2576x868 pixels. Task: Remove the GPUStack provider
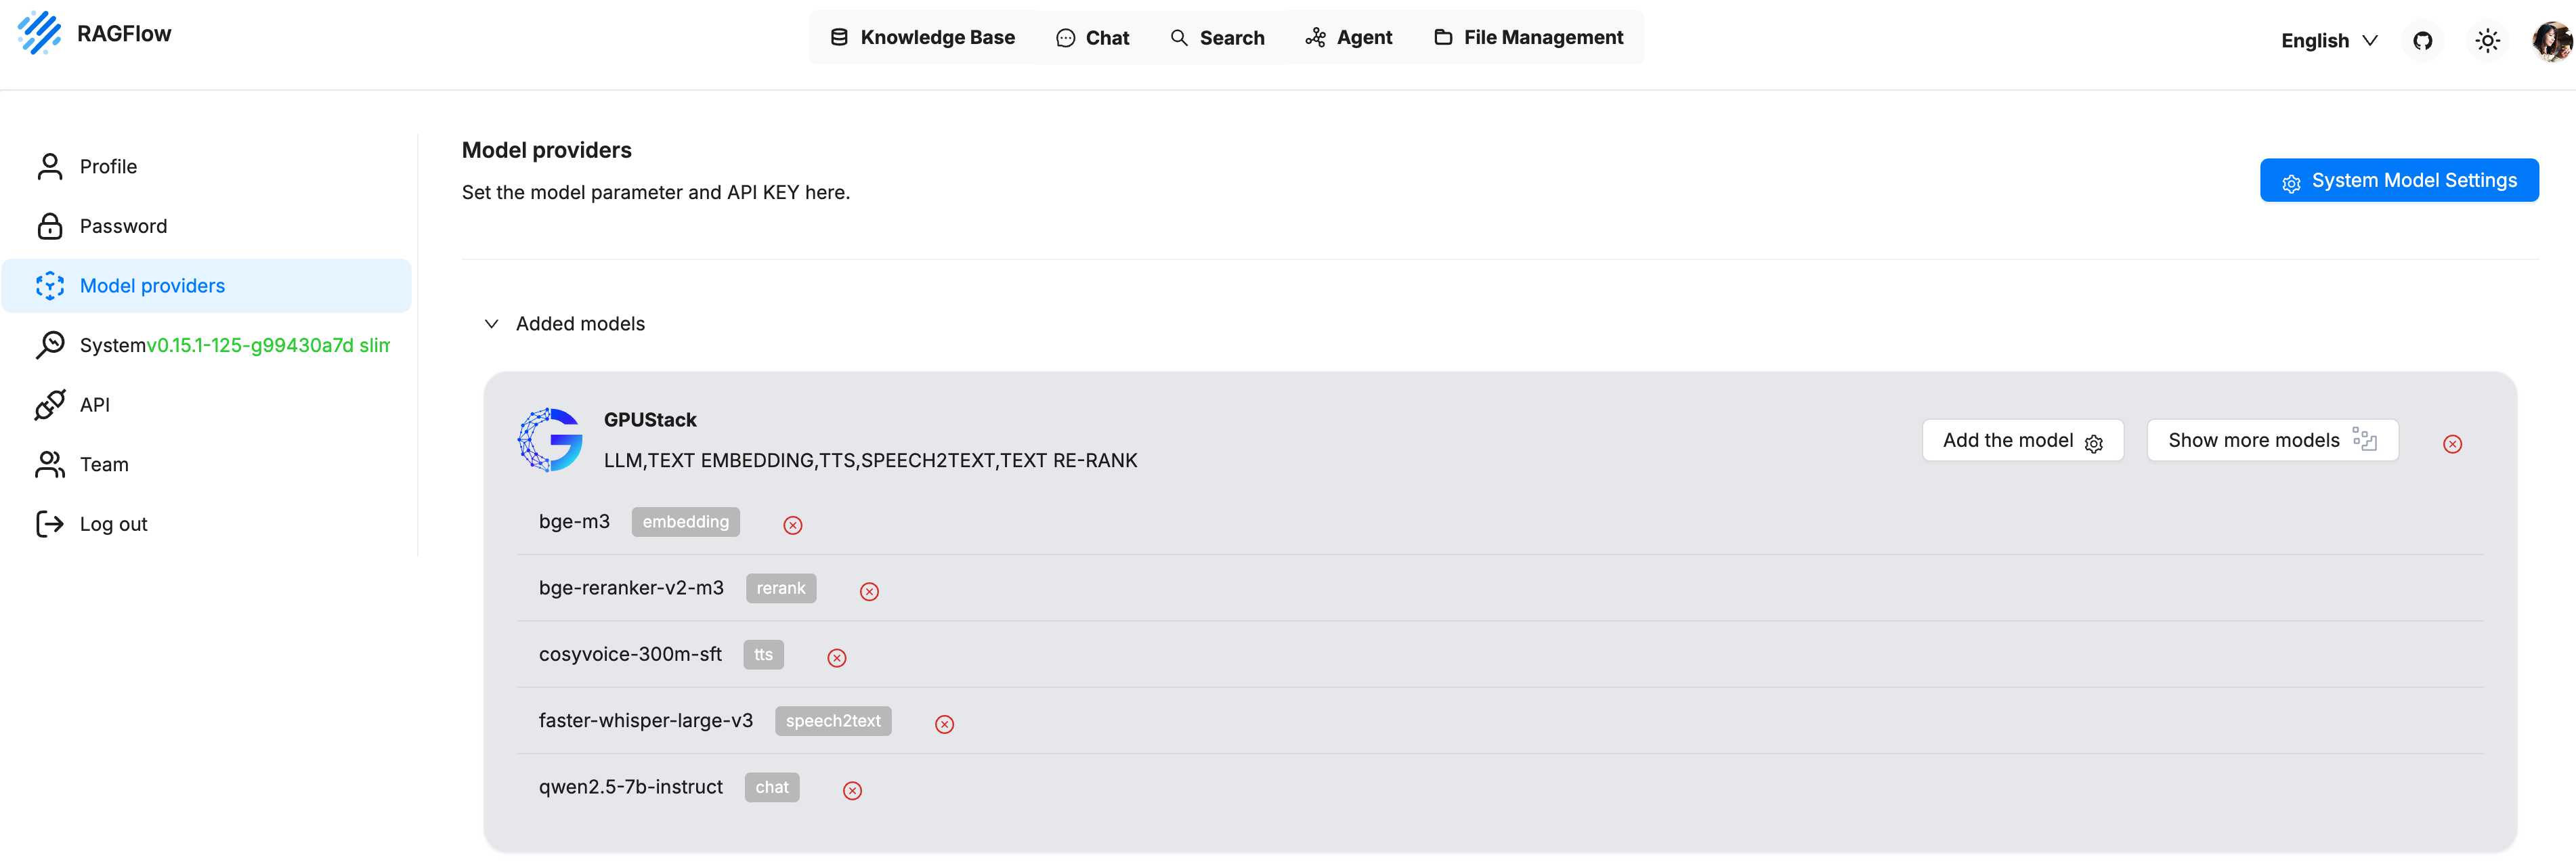coord(2452,444)
